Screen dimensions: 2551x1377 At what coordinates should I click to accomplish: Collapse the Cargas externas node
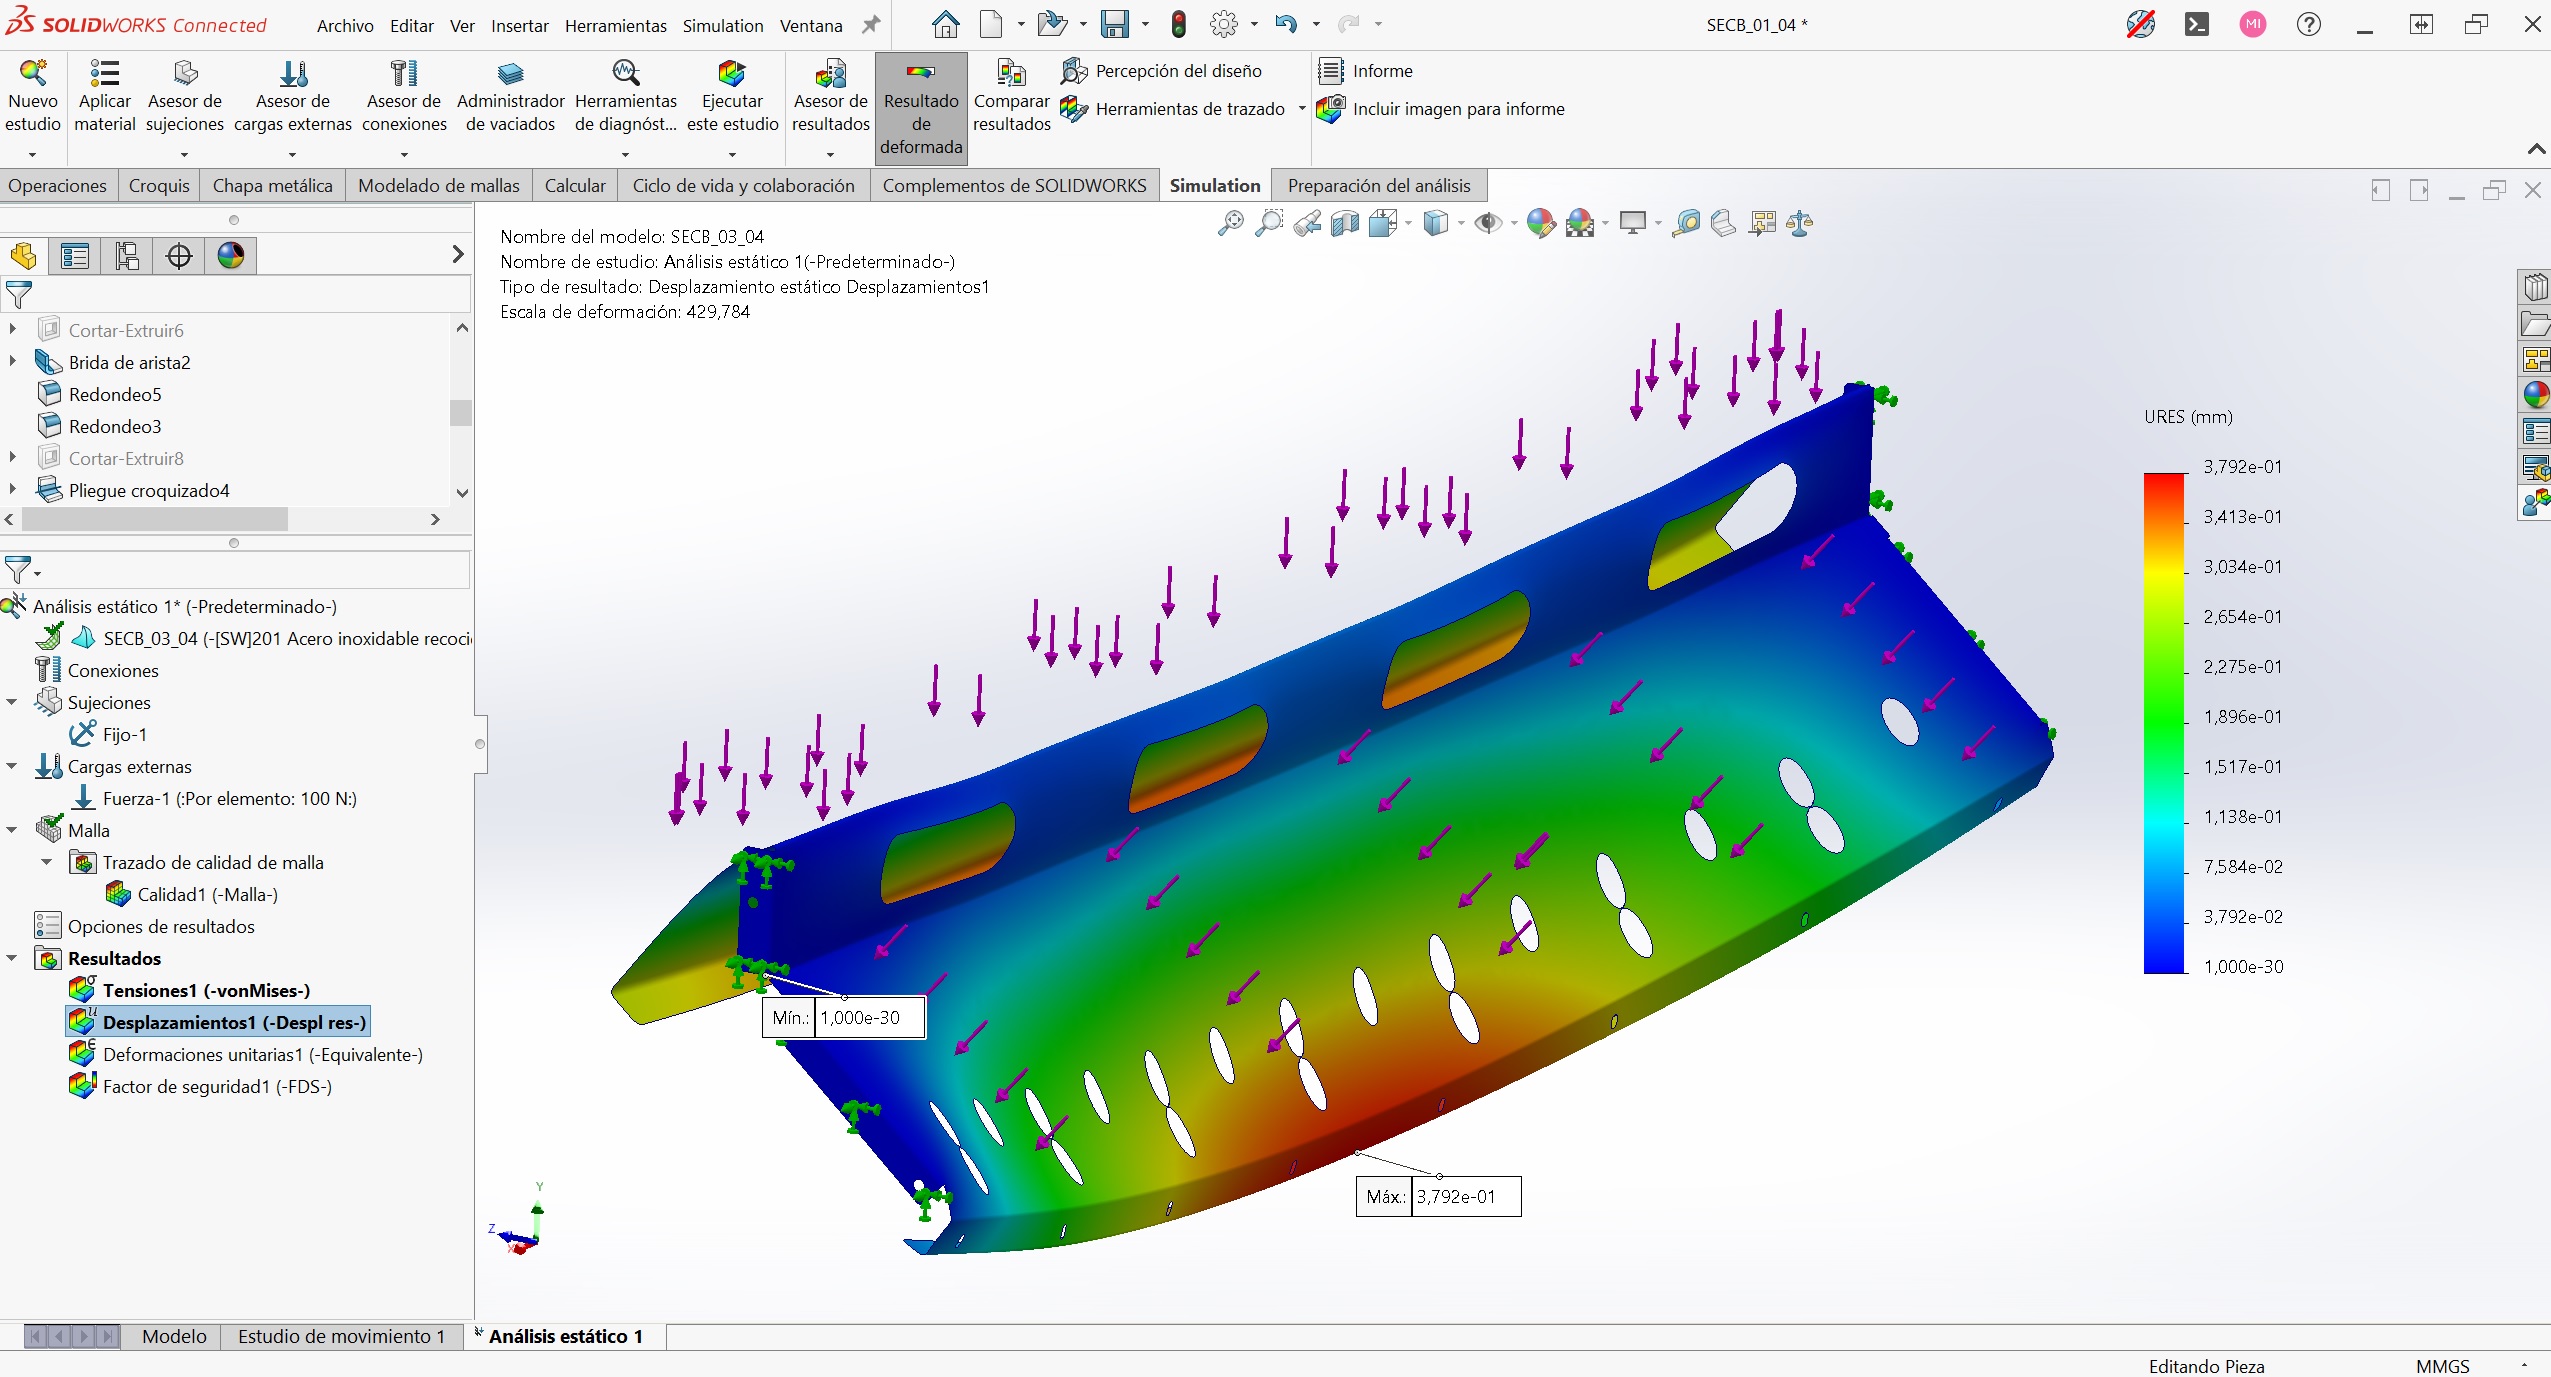click(12, 766)
